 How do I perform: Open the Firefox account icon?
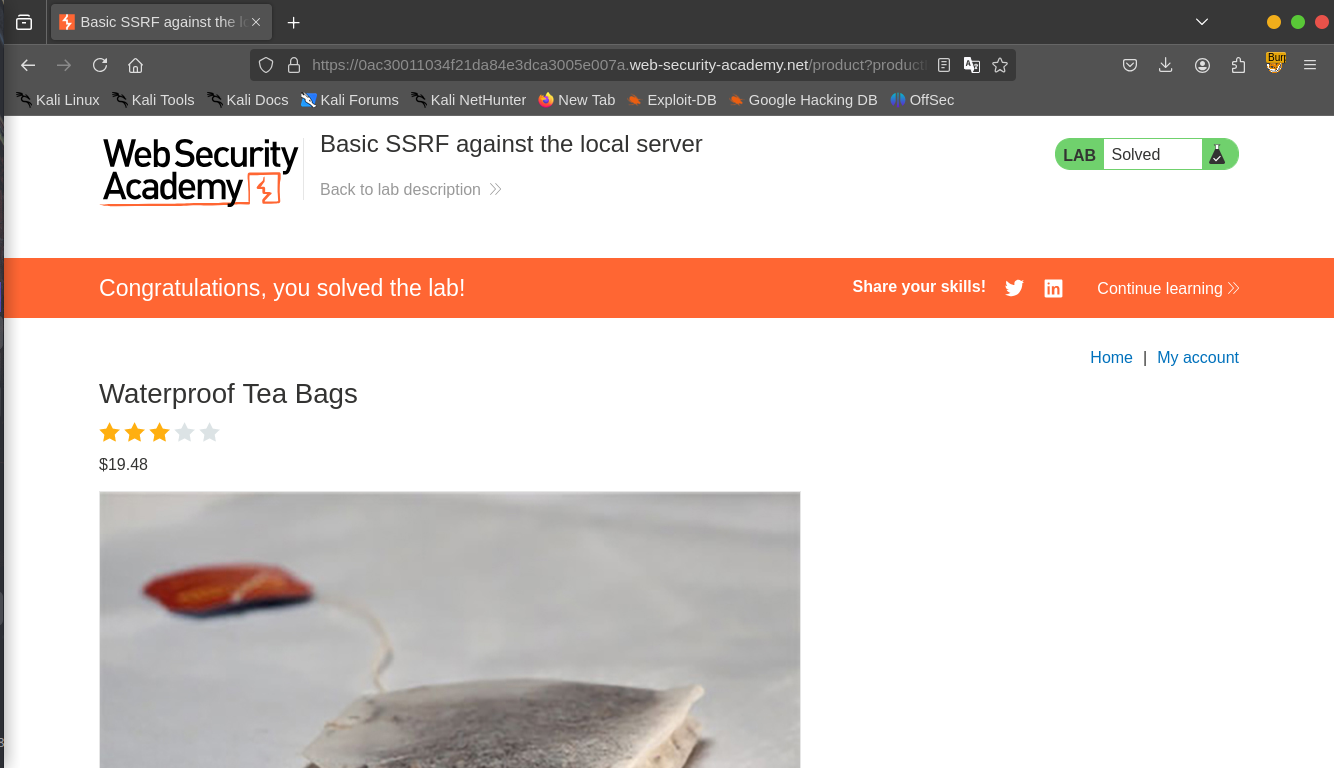1202,64
